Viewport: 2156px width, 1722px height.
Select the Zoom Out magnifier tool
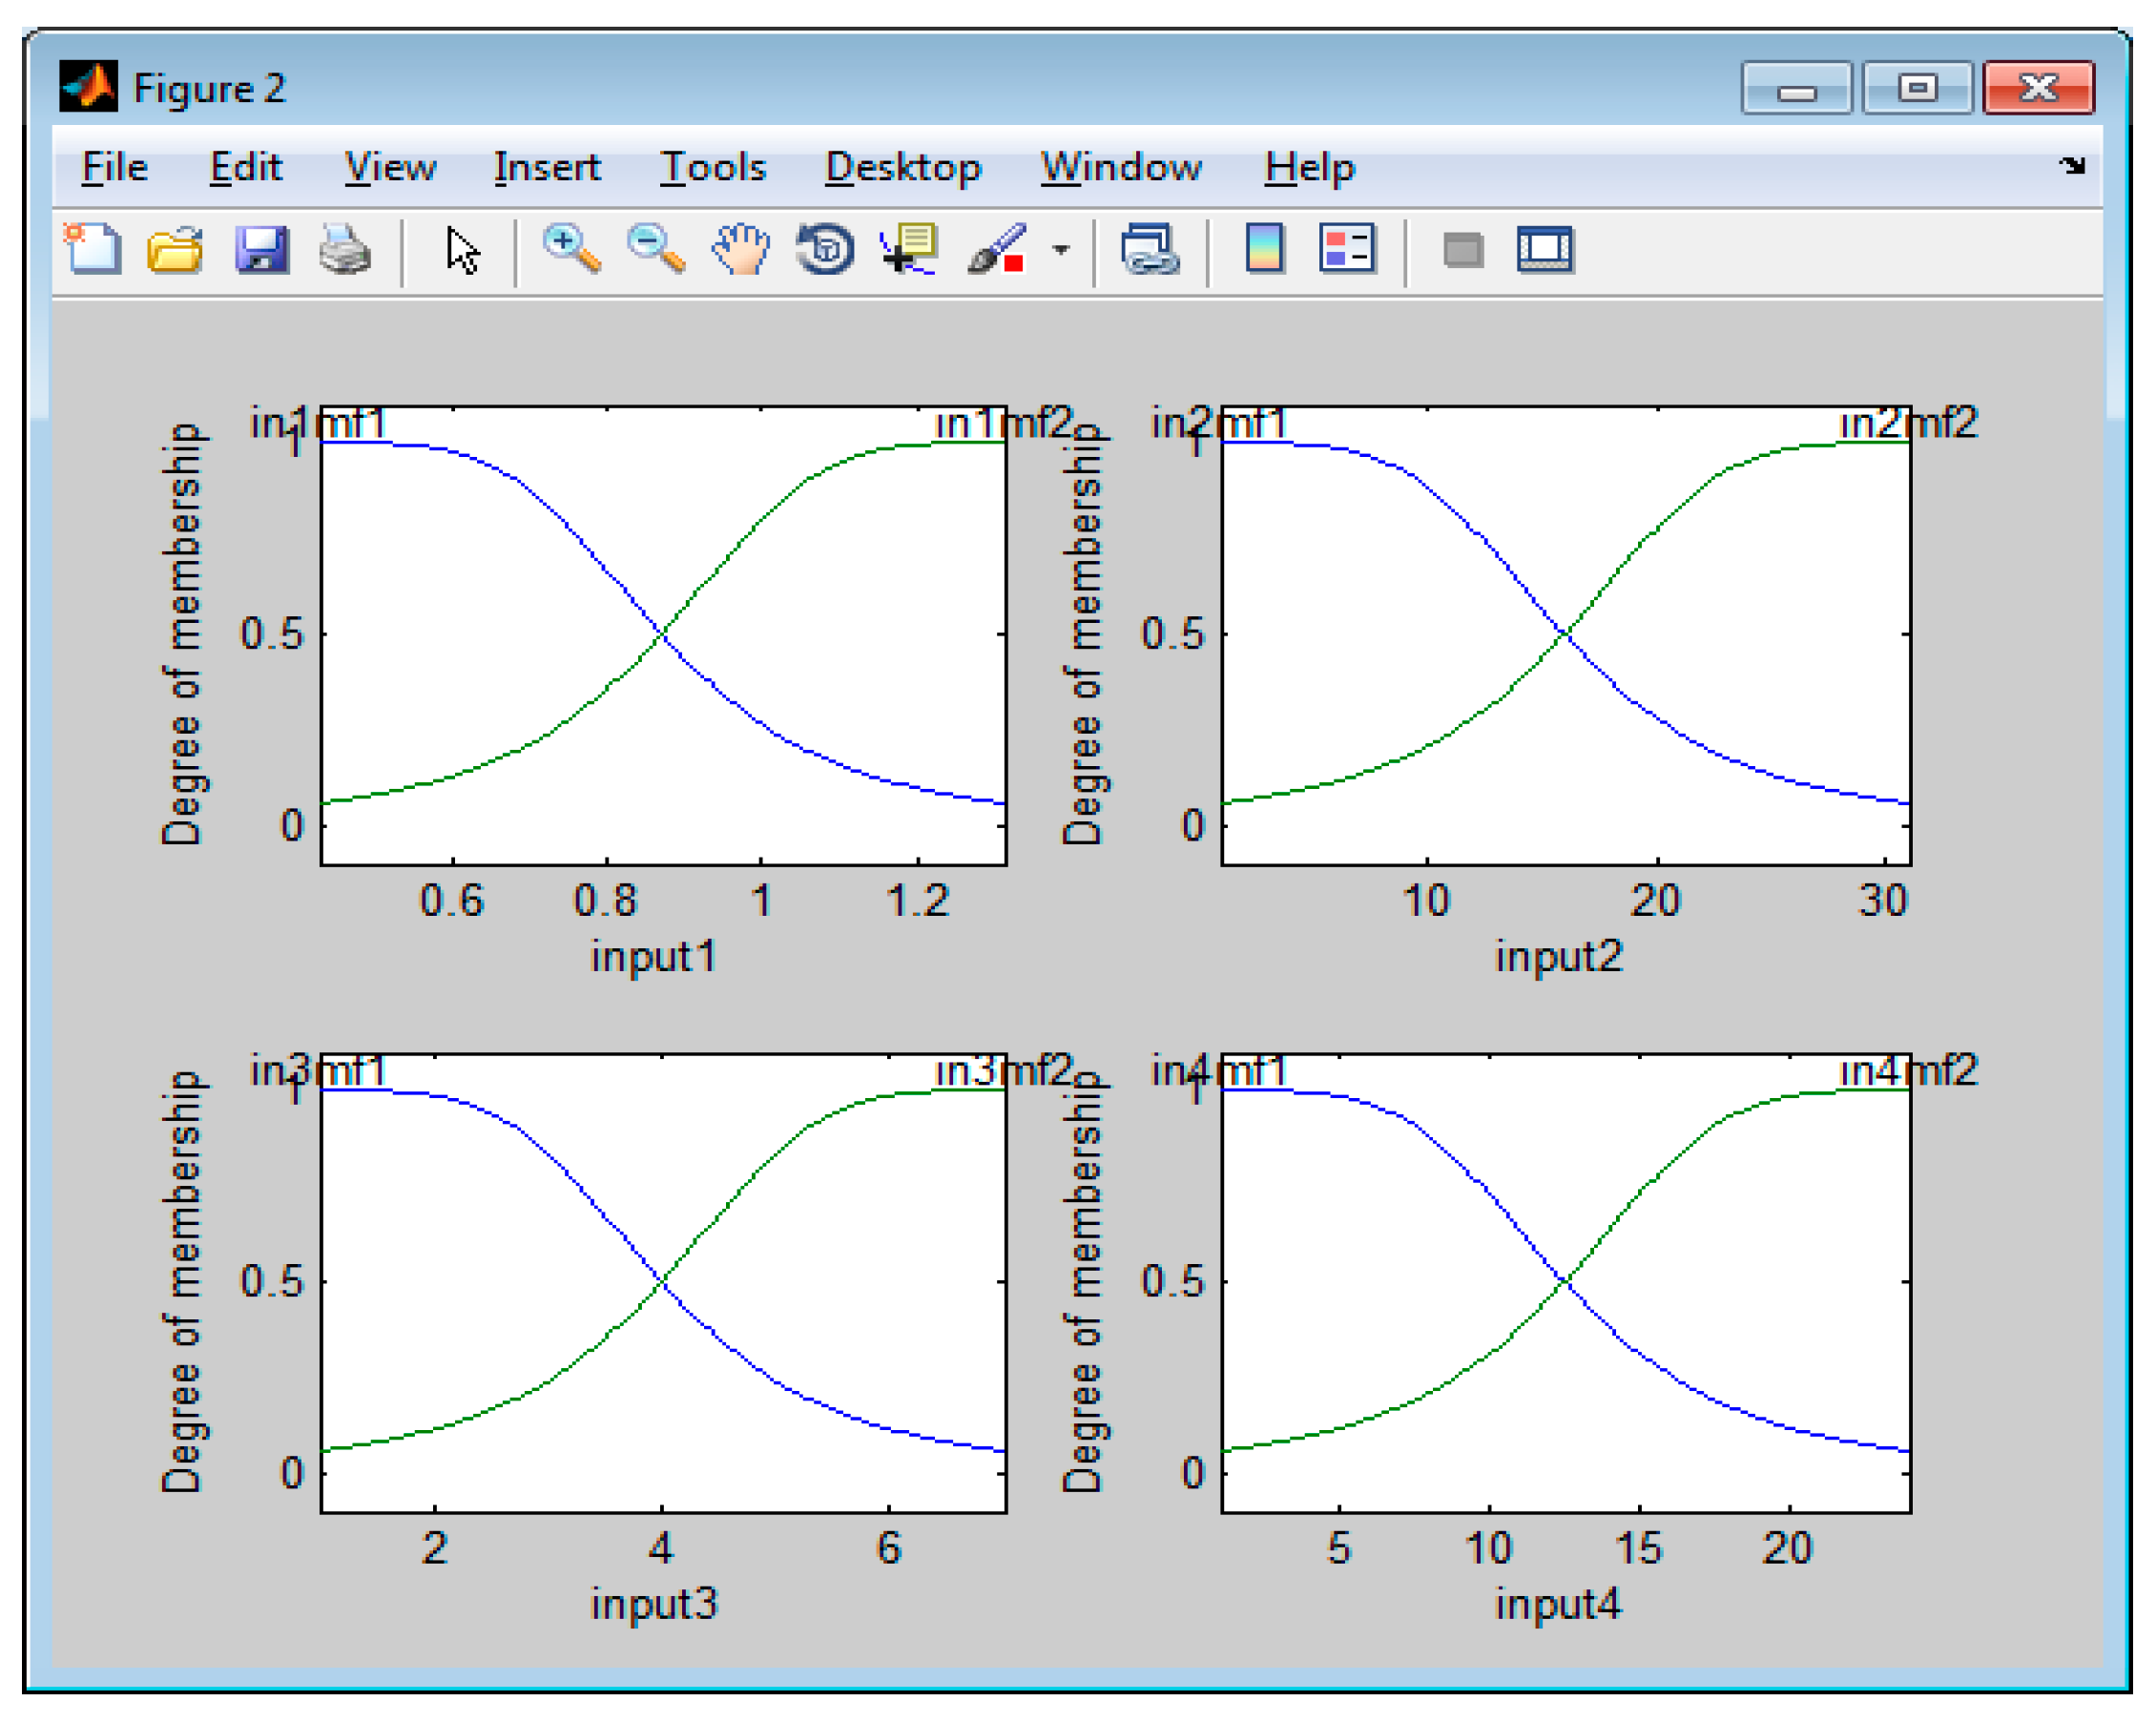[x=656, y=249]
